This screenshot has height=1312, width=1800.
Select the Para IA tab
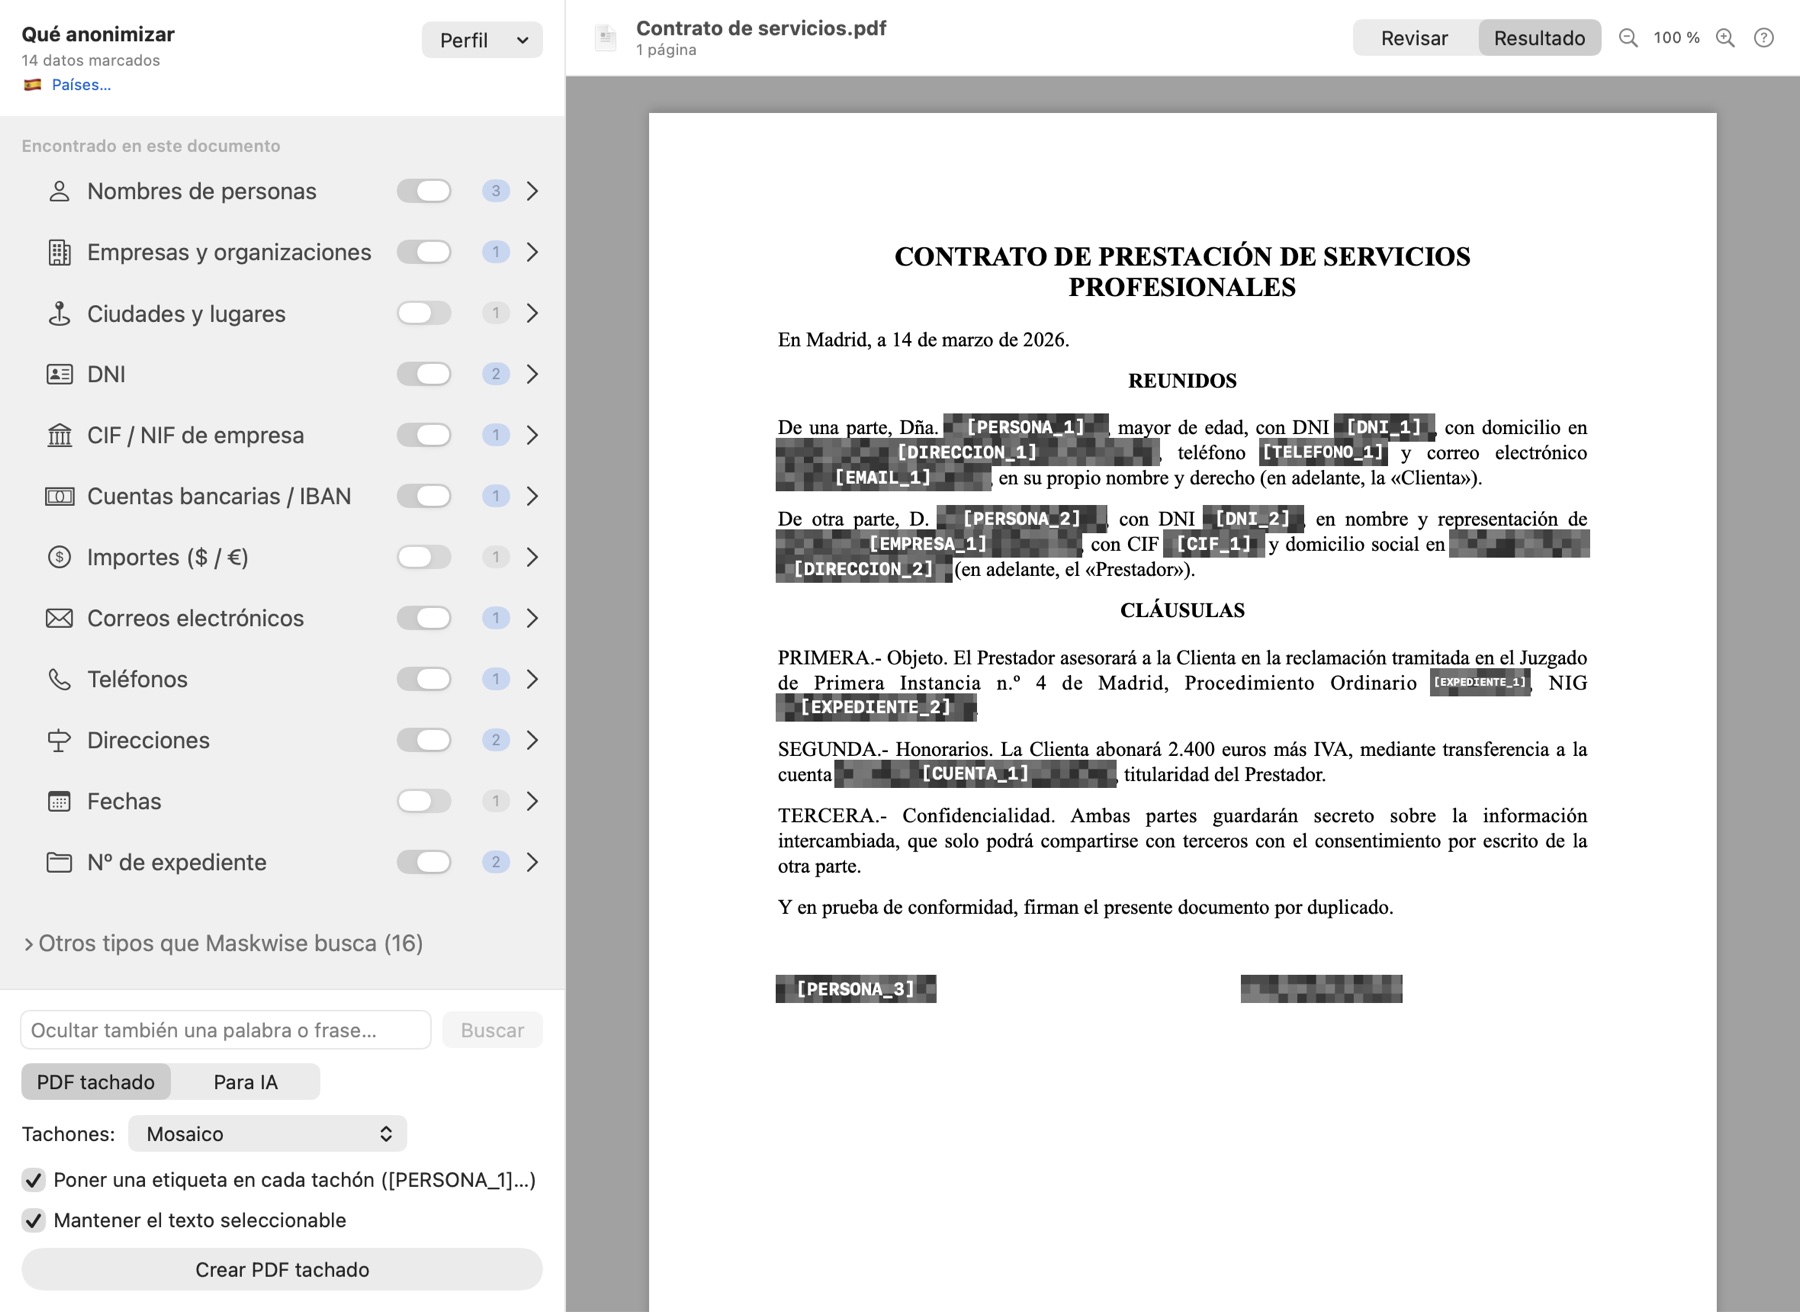tap(246, 1082)
